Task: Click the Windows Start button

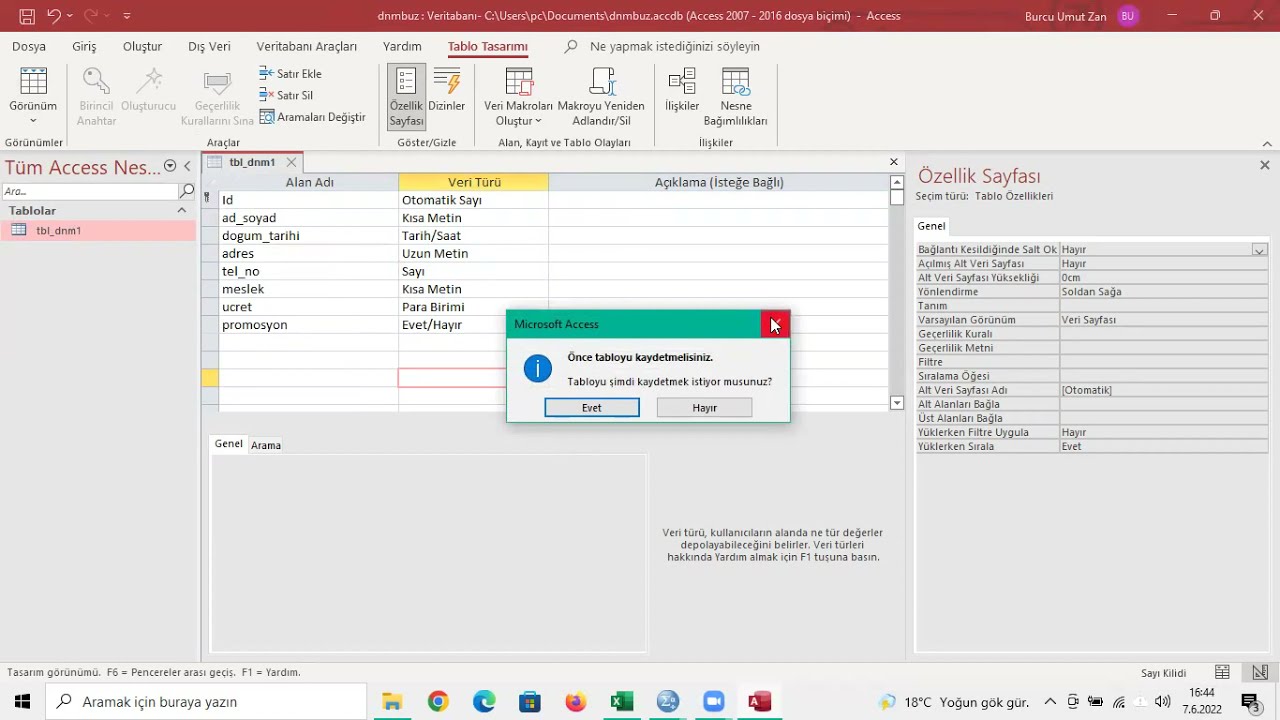Action: coord(22,702)
